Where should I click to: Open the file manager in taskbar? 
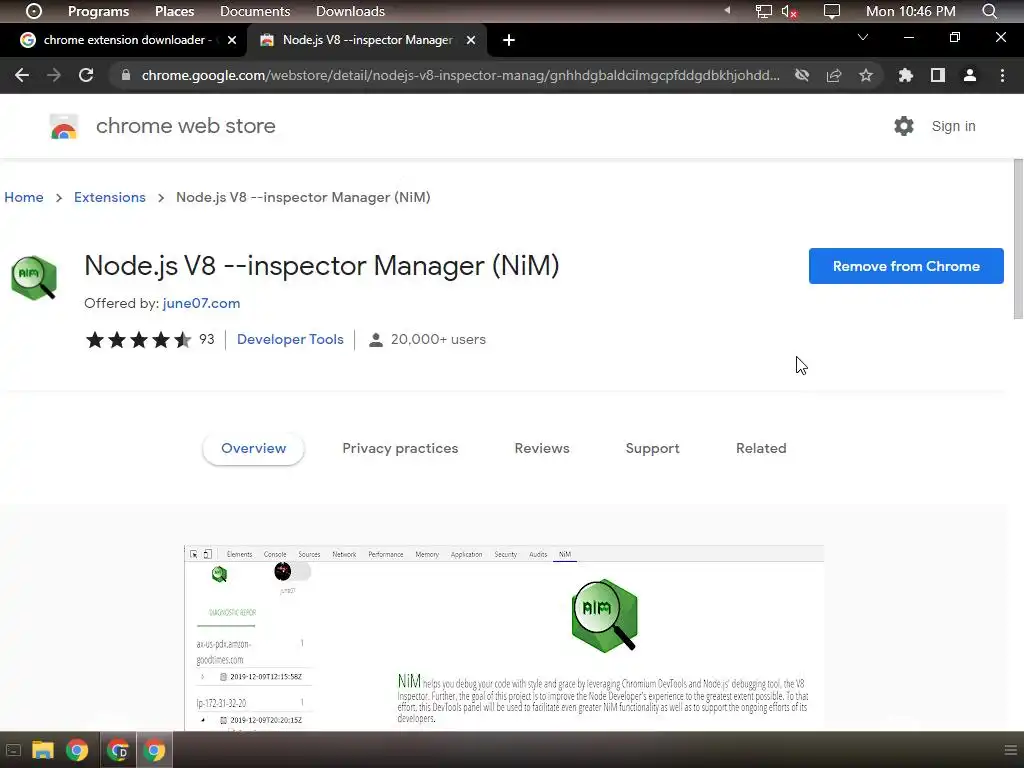(x=43, y=750)
